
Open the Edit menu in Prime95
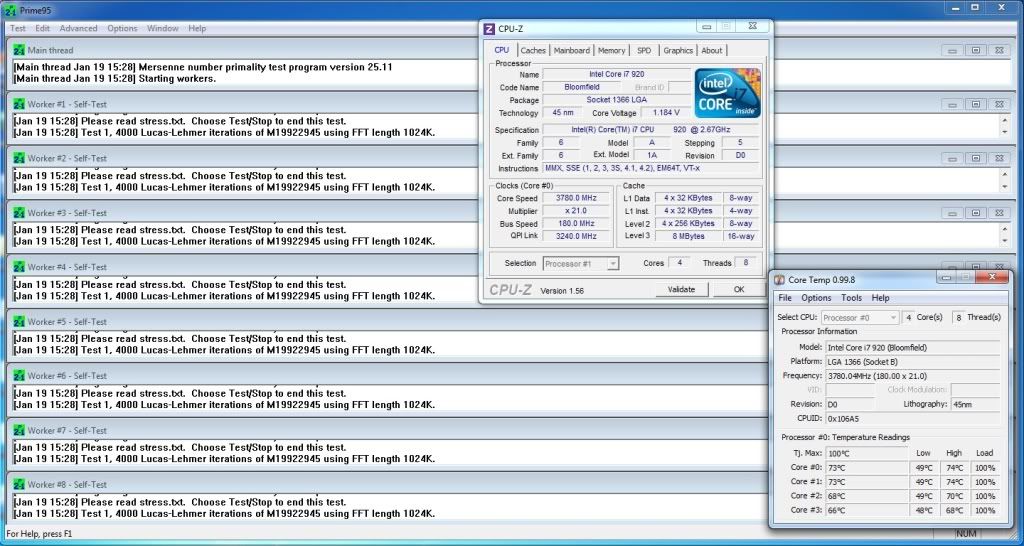[42, 28]
